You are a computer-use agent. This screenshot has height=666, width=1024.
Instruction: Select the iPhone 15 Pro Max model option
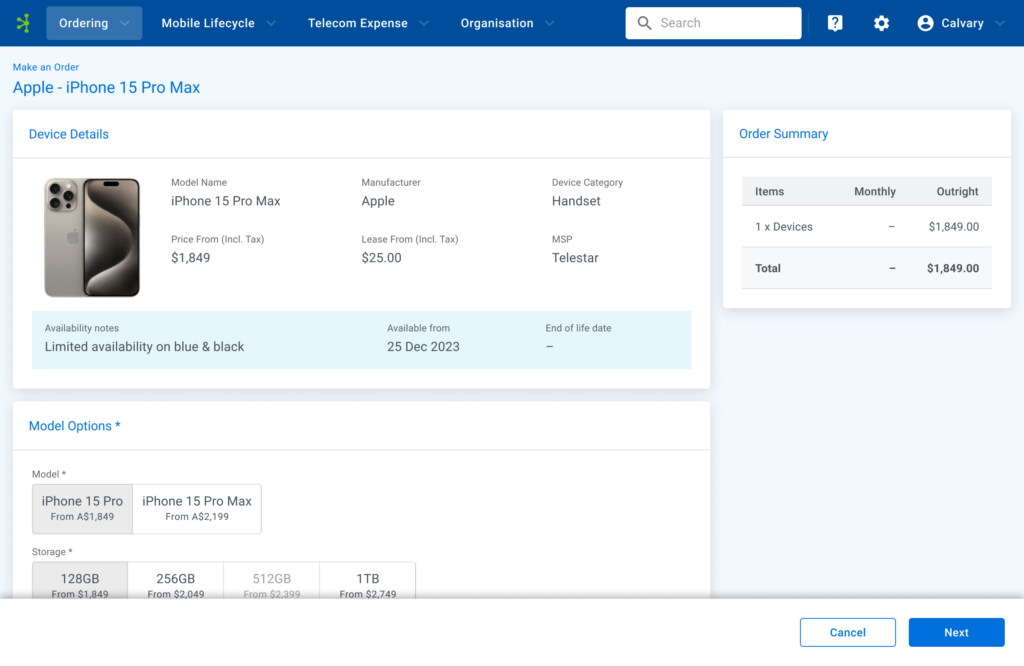pos(197,508)
